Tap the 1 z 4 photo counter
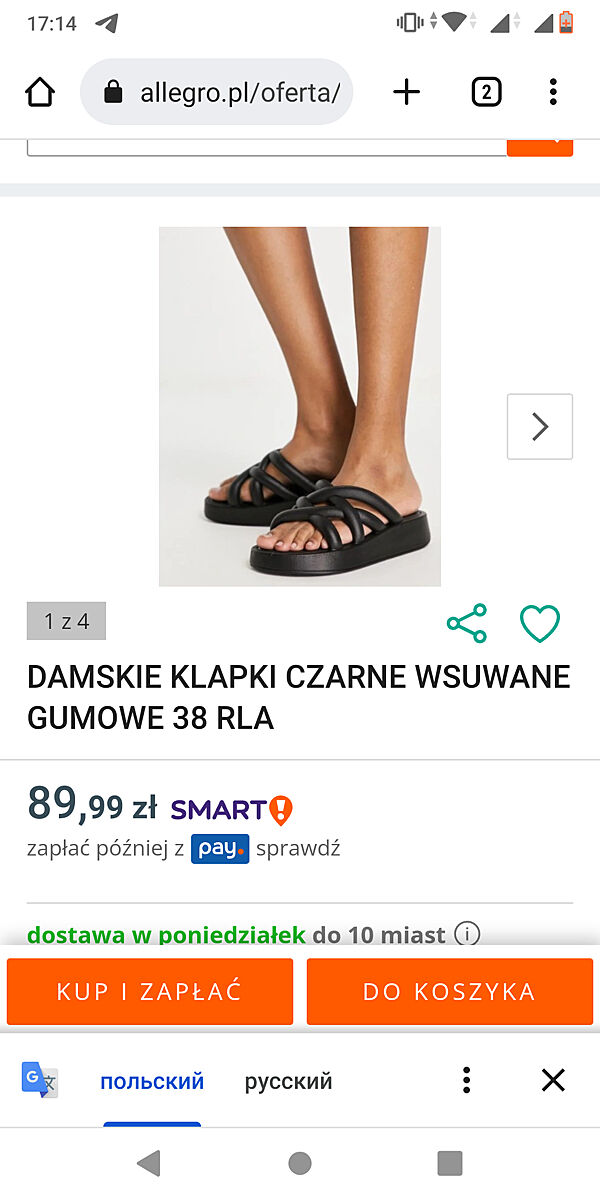Screen dimensions: 600x1200 pos(66,621)
